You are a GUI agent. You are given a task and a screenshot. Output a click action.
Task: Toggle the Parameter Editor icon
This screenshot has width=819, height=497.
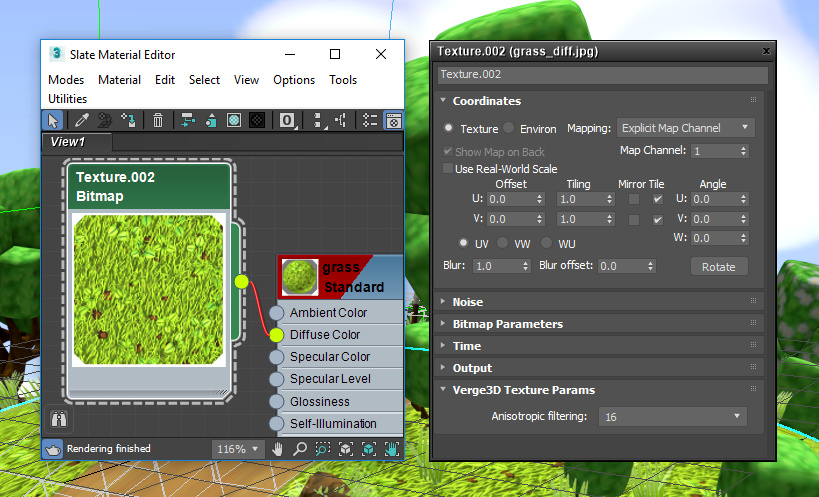[393, 121]
